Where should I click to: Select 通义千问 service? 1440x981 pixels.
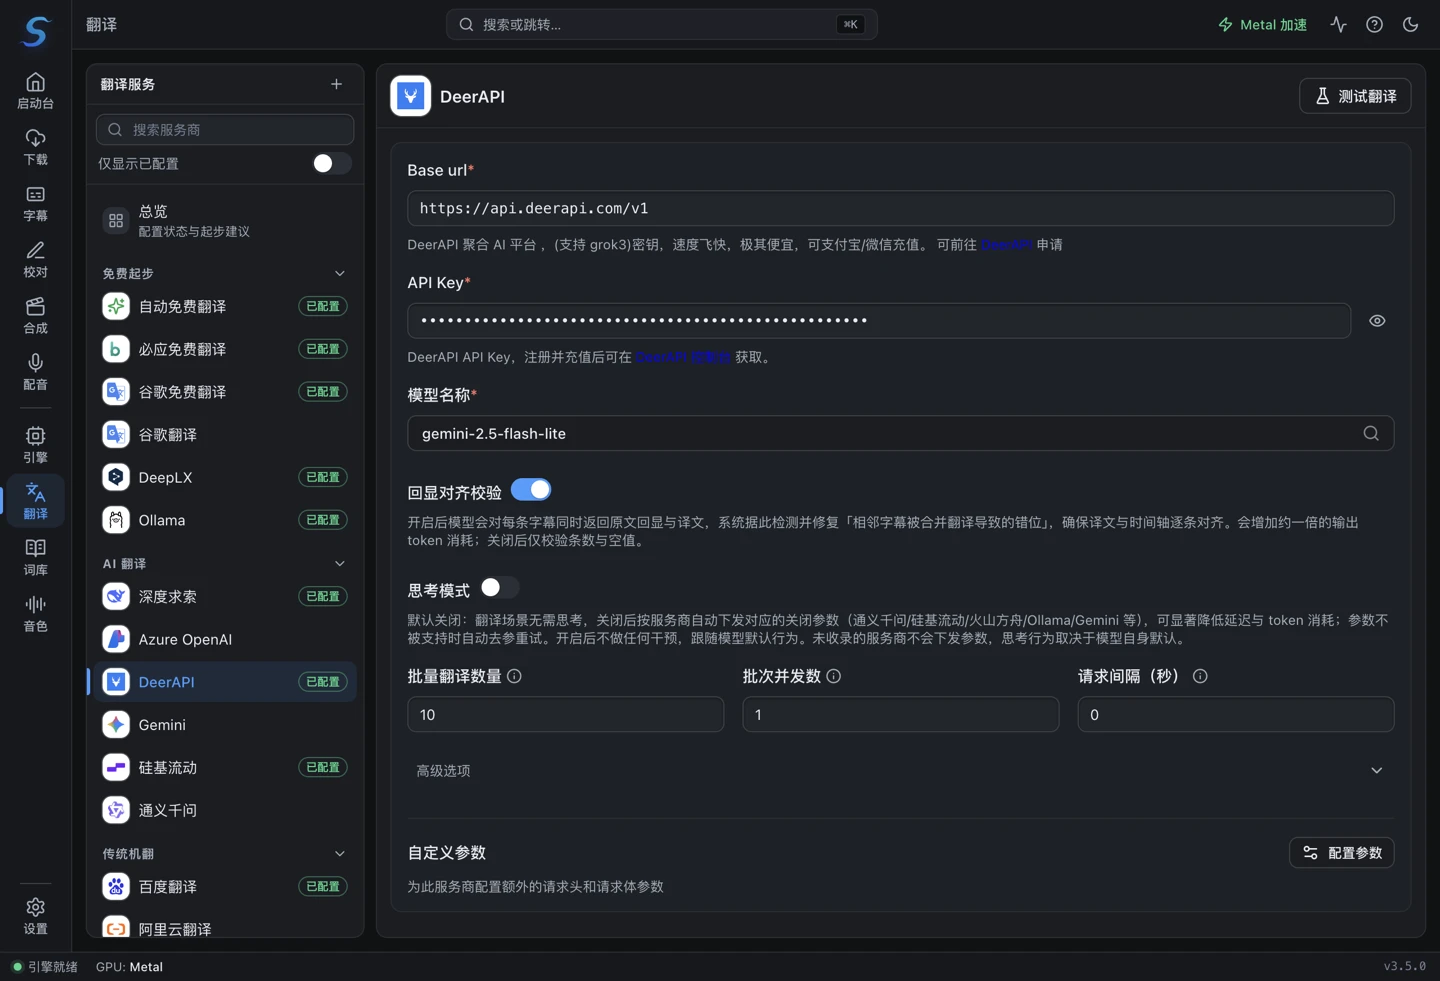(x=225, y=810)
